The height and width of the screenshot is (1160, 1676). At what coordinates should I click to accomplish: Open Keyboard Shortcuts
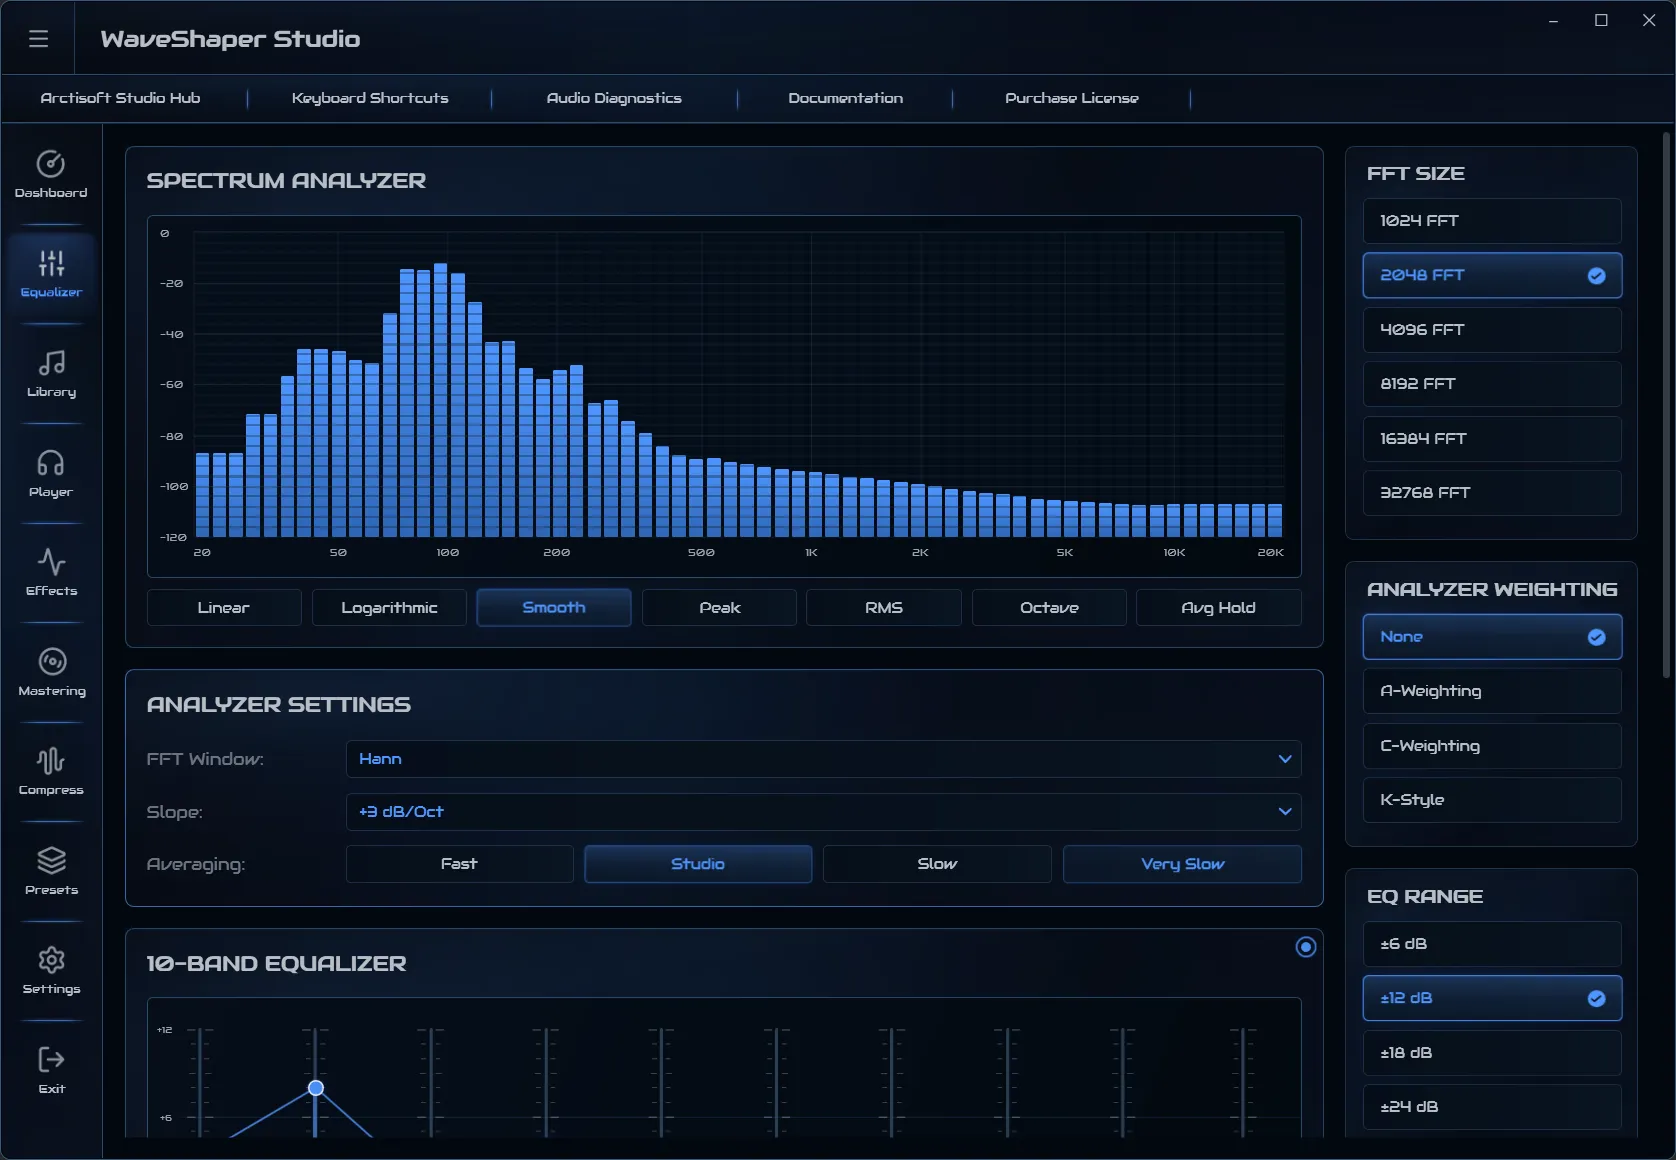point(370,98)
